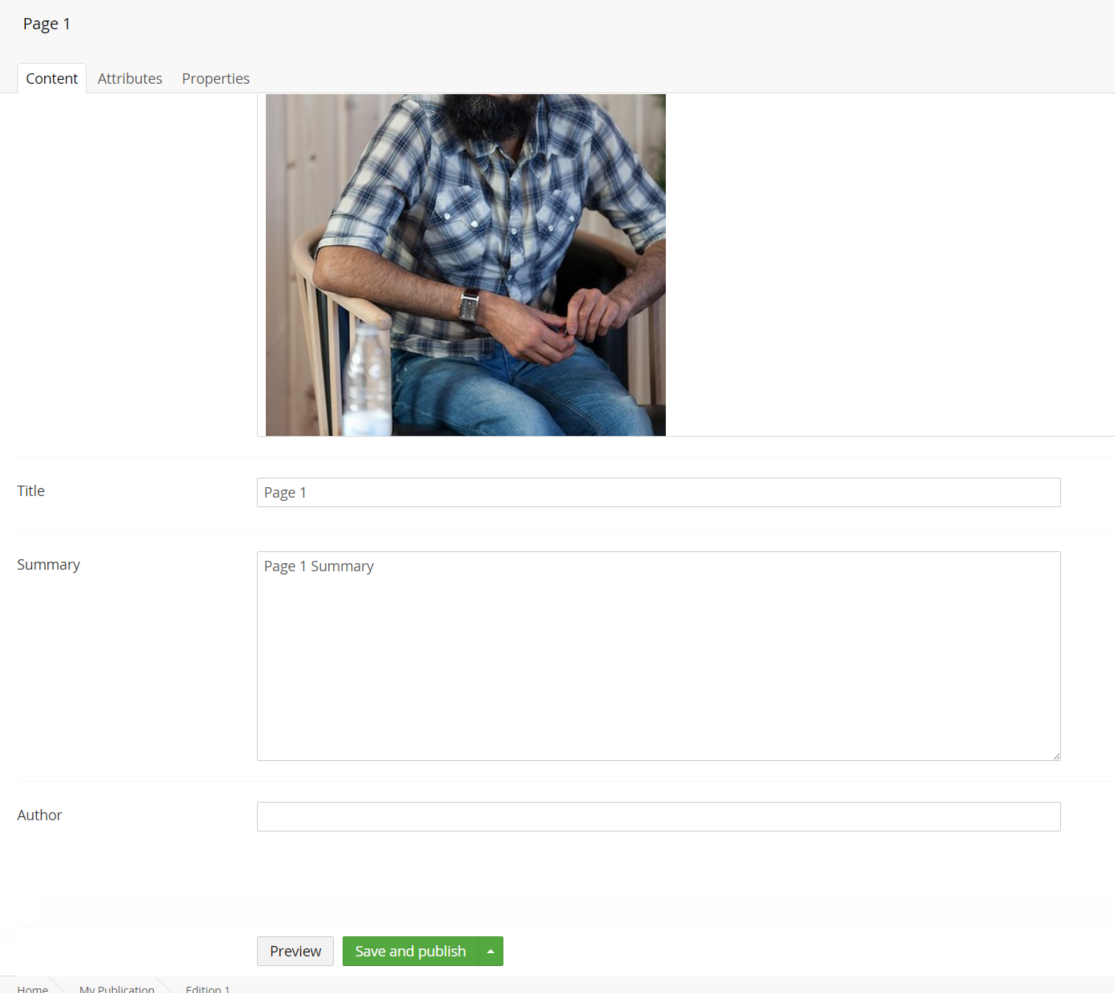
Task: Click Save and publish
Action: pos(410,951)
